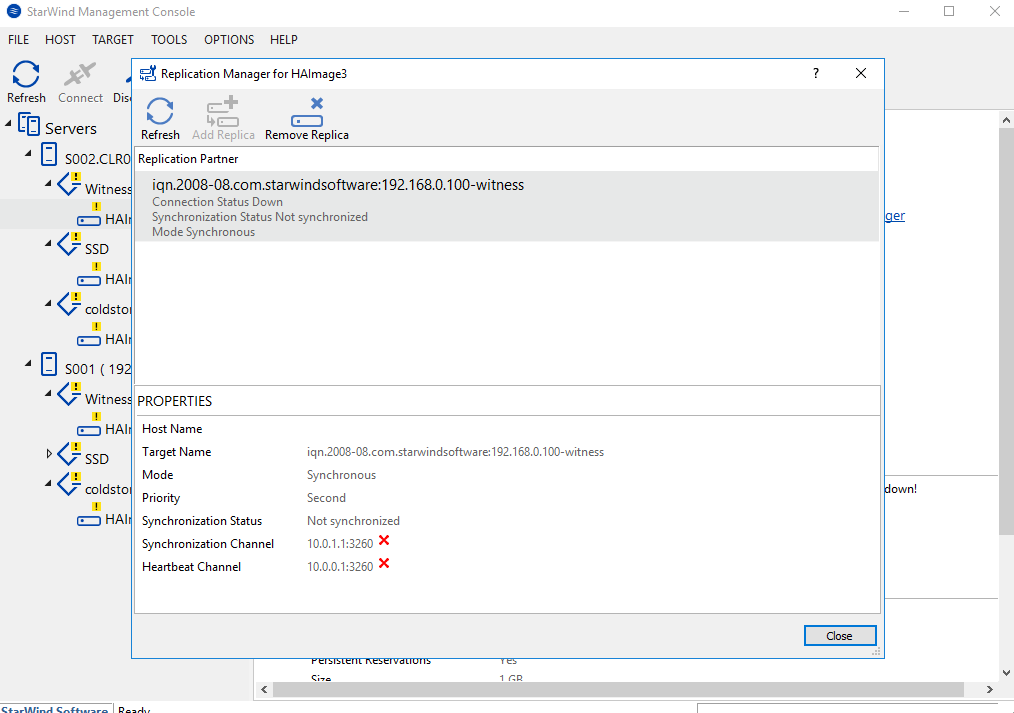Click the Replication Manager title bar icon

pos(148,74)
